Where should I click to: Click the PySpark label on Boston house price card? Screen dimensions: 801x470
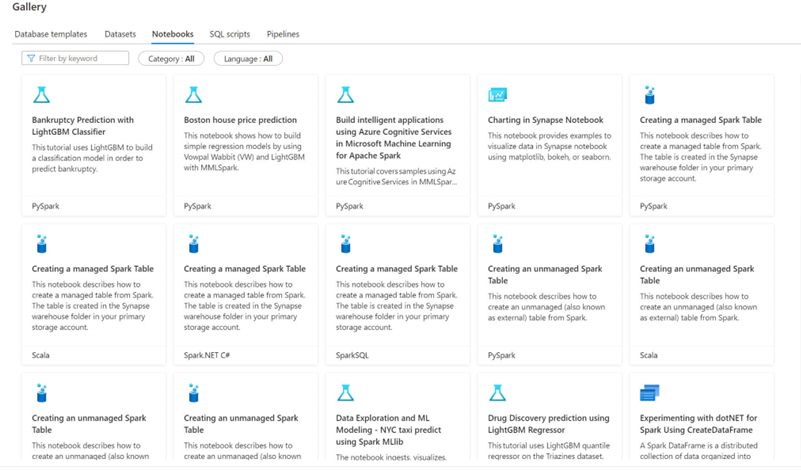coord(198,206)
